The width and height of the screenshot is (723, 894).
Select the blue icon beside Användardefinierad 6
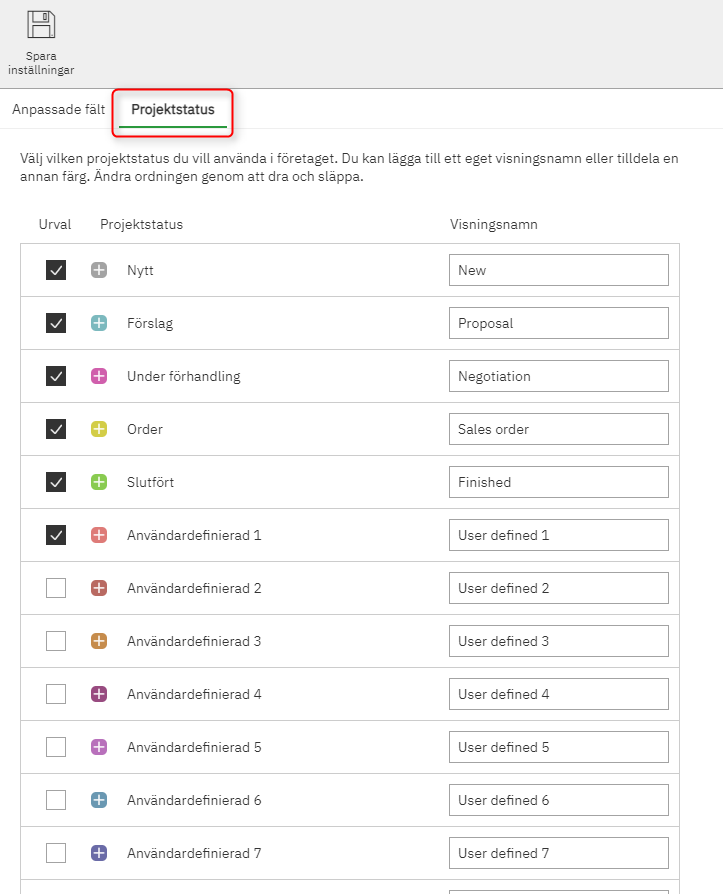point(99,800)
